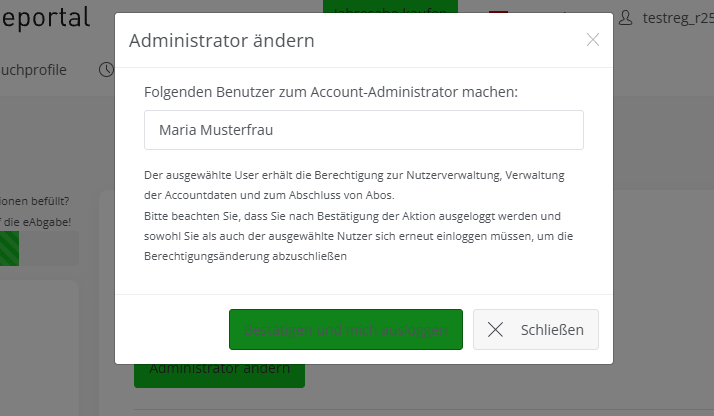The height and width of the screenshot is (416, 714).
Task: Open the testreg_r25 account menu
Action: click(677, 17)
